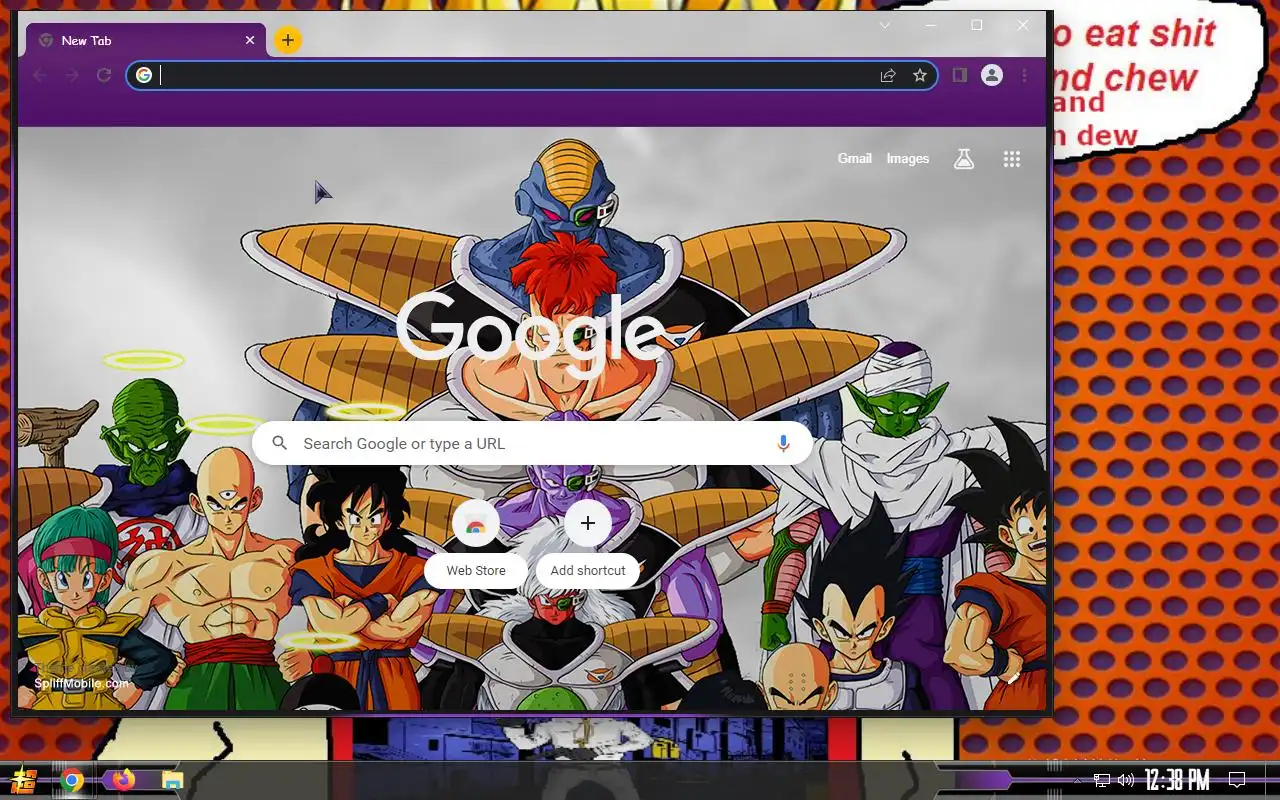The width and height of the screenshot is (1280, 800).
Task: Open the Web Store shortcut
Action: click(476, 542)
